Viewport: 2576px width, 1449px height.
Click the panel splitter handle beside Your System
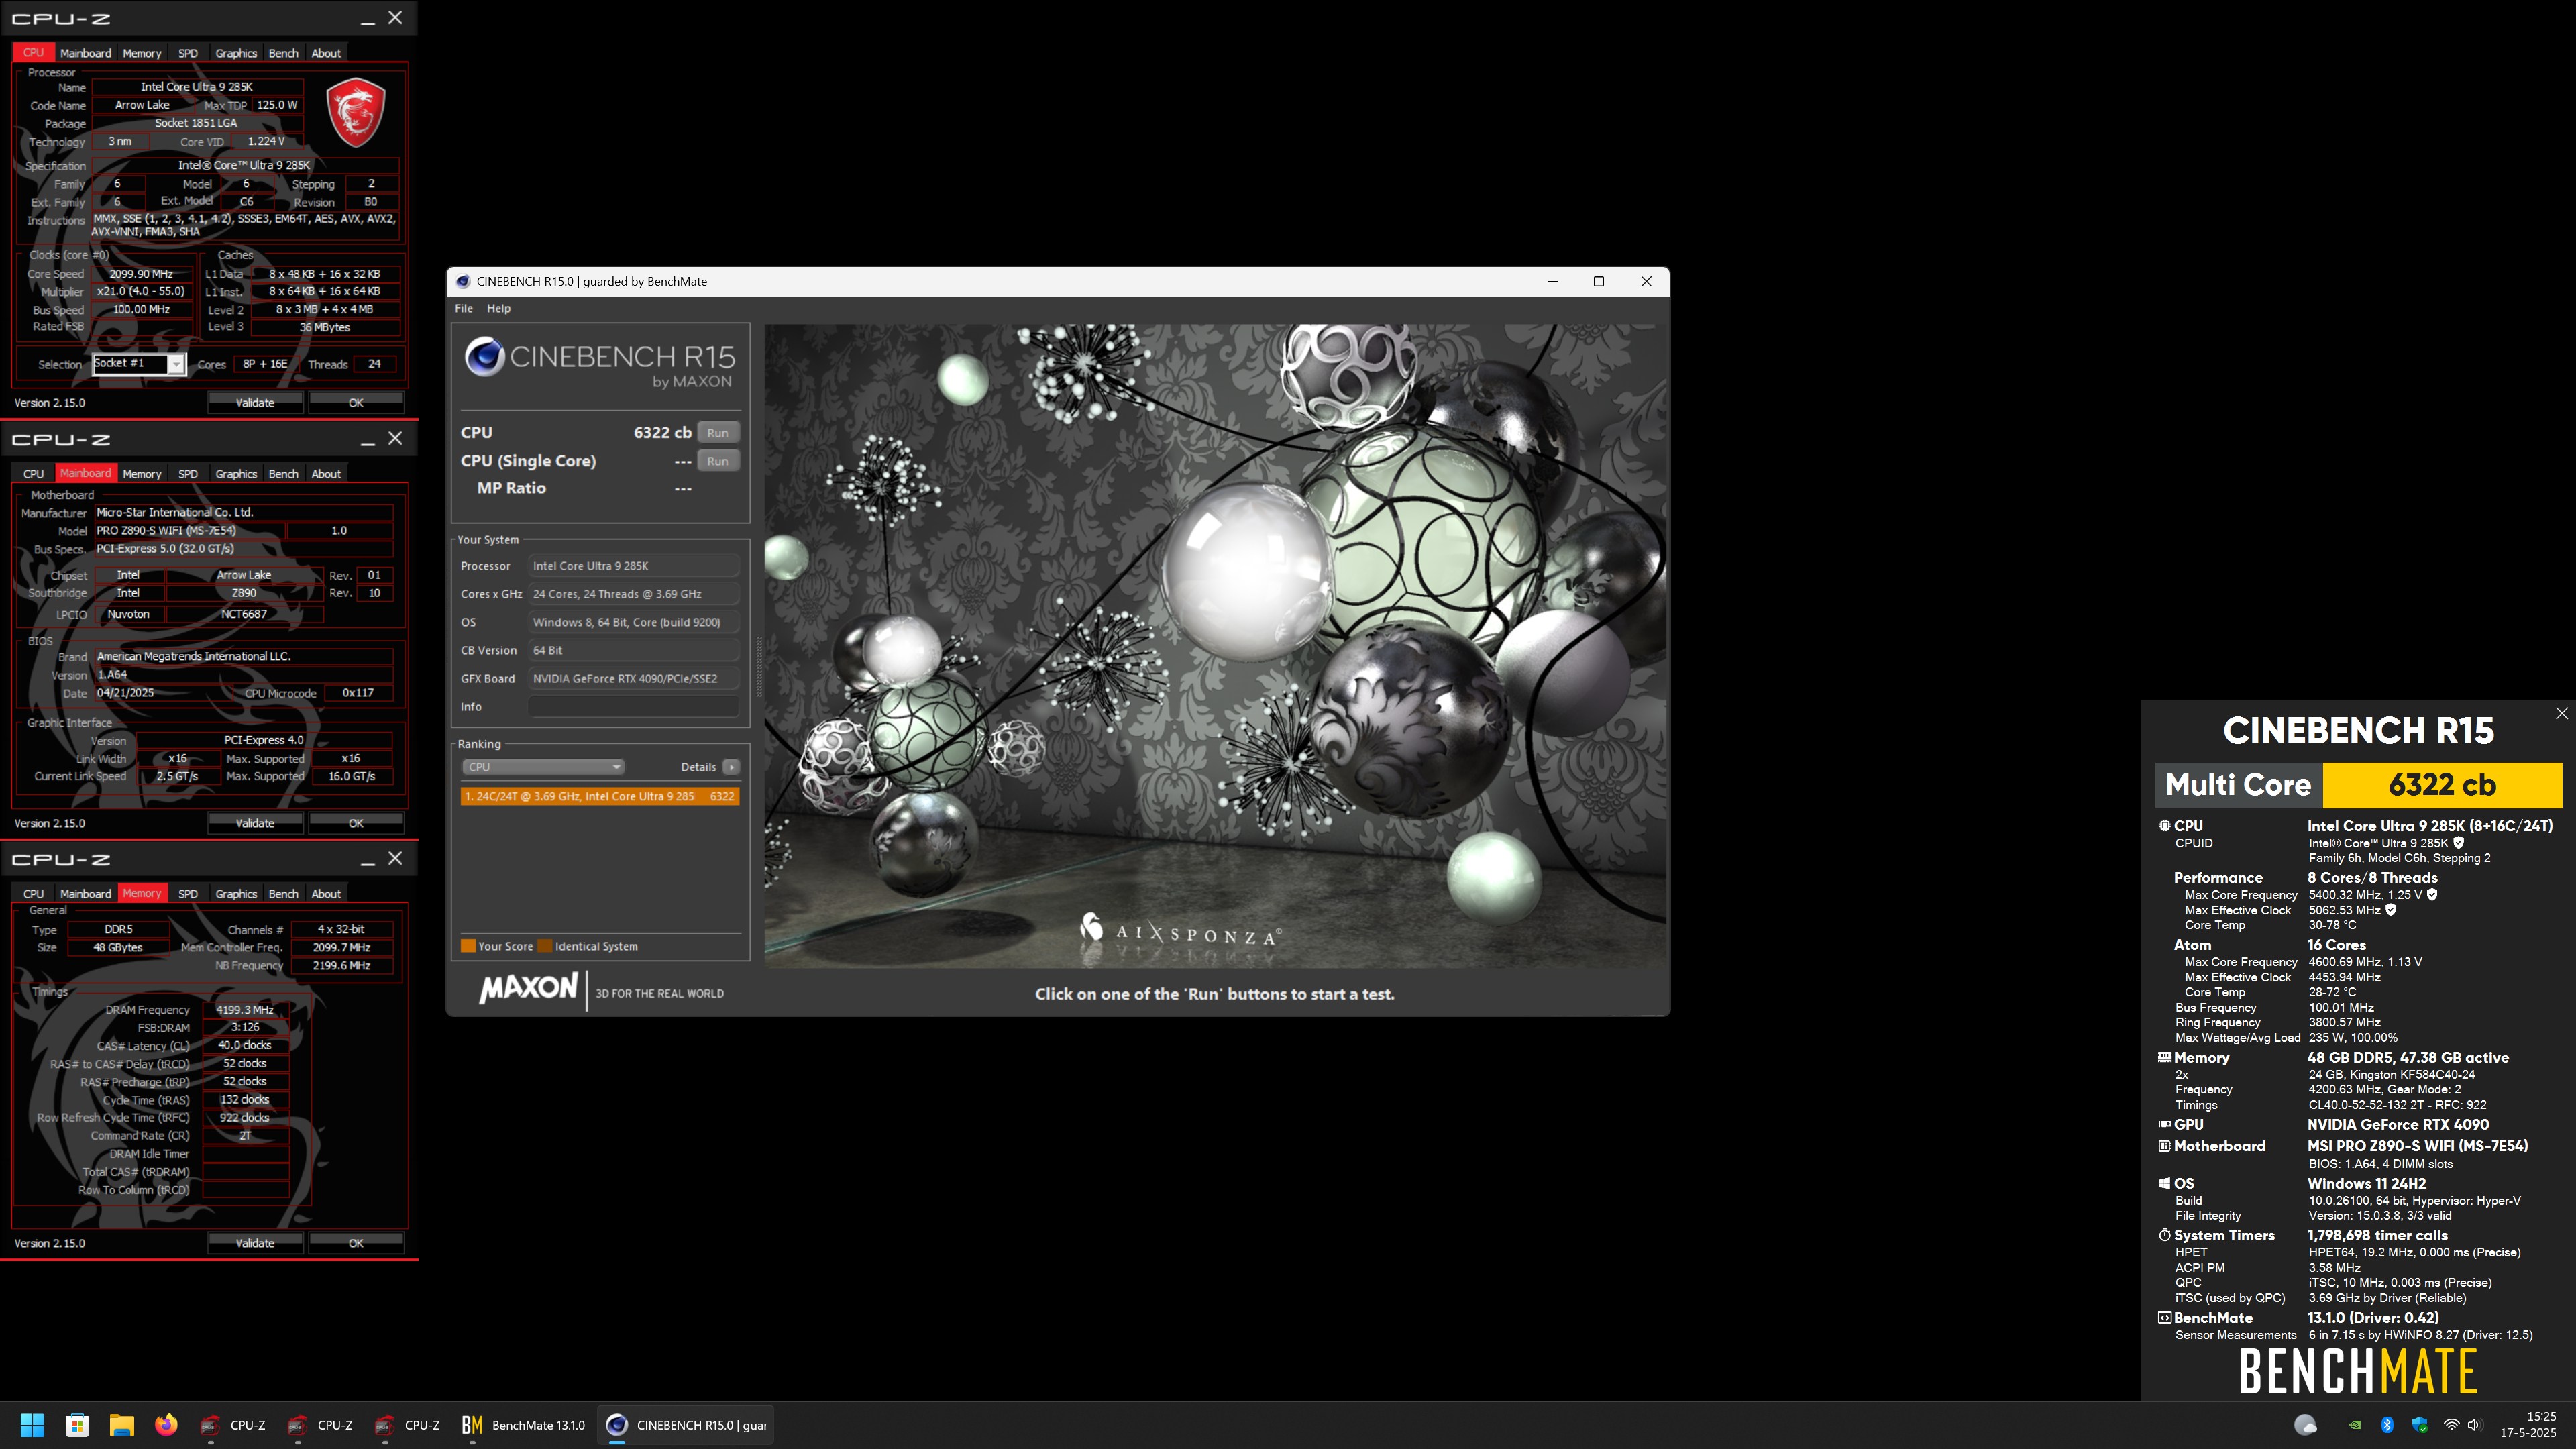pos(758,667)
